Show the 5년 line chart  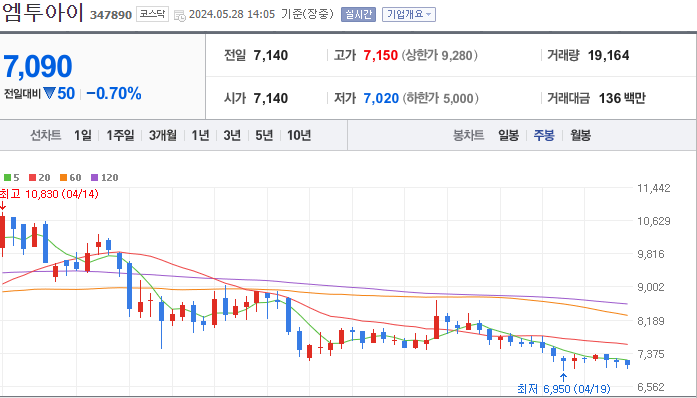[264, 135]
